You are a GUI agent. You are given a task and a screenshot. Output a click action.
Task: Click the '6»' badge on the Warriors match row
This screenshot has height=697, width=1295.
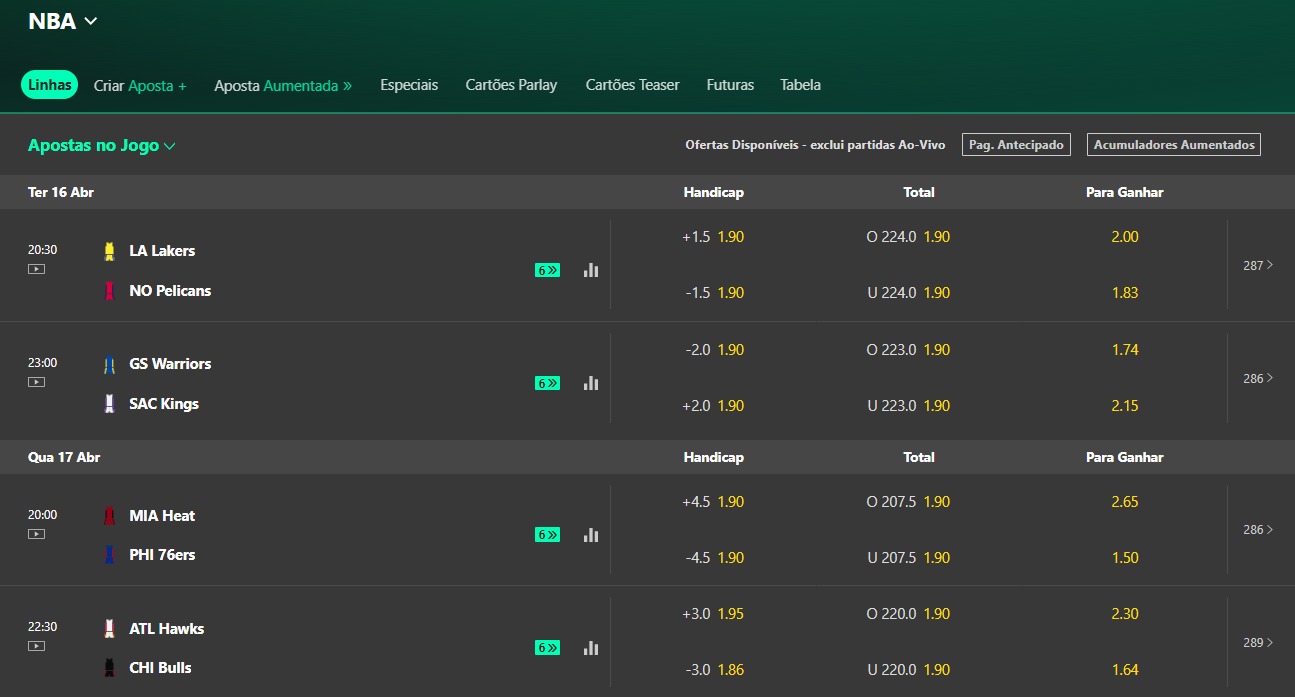(x=546, y=382)
